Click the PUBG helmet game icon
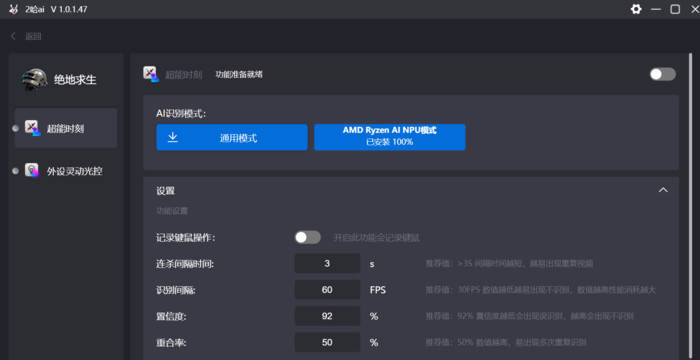Screen dimensions: 700x360 point(34,80)
